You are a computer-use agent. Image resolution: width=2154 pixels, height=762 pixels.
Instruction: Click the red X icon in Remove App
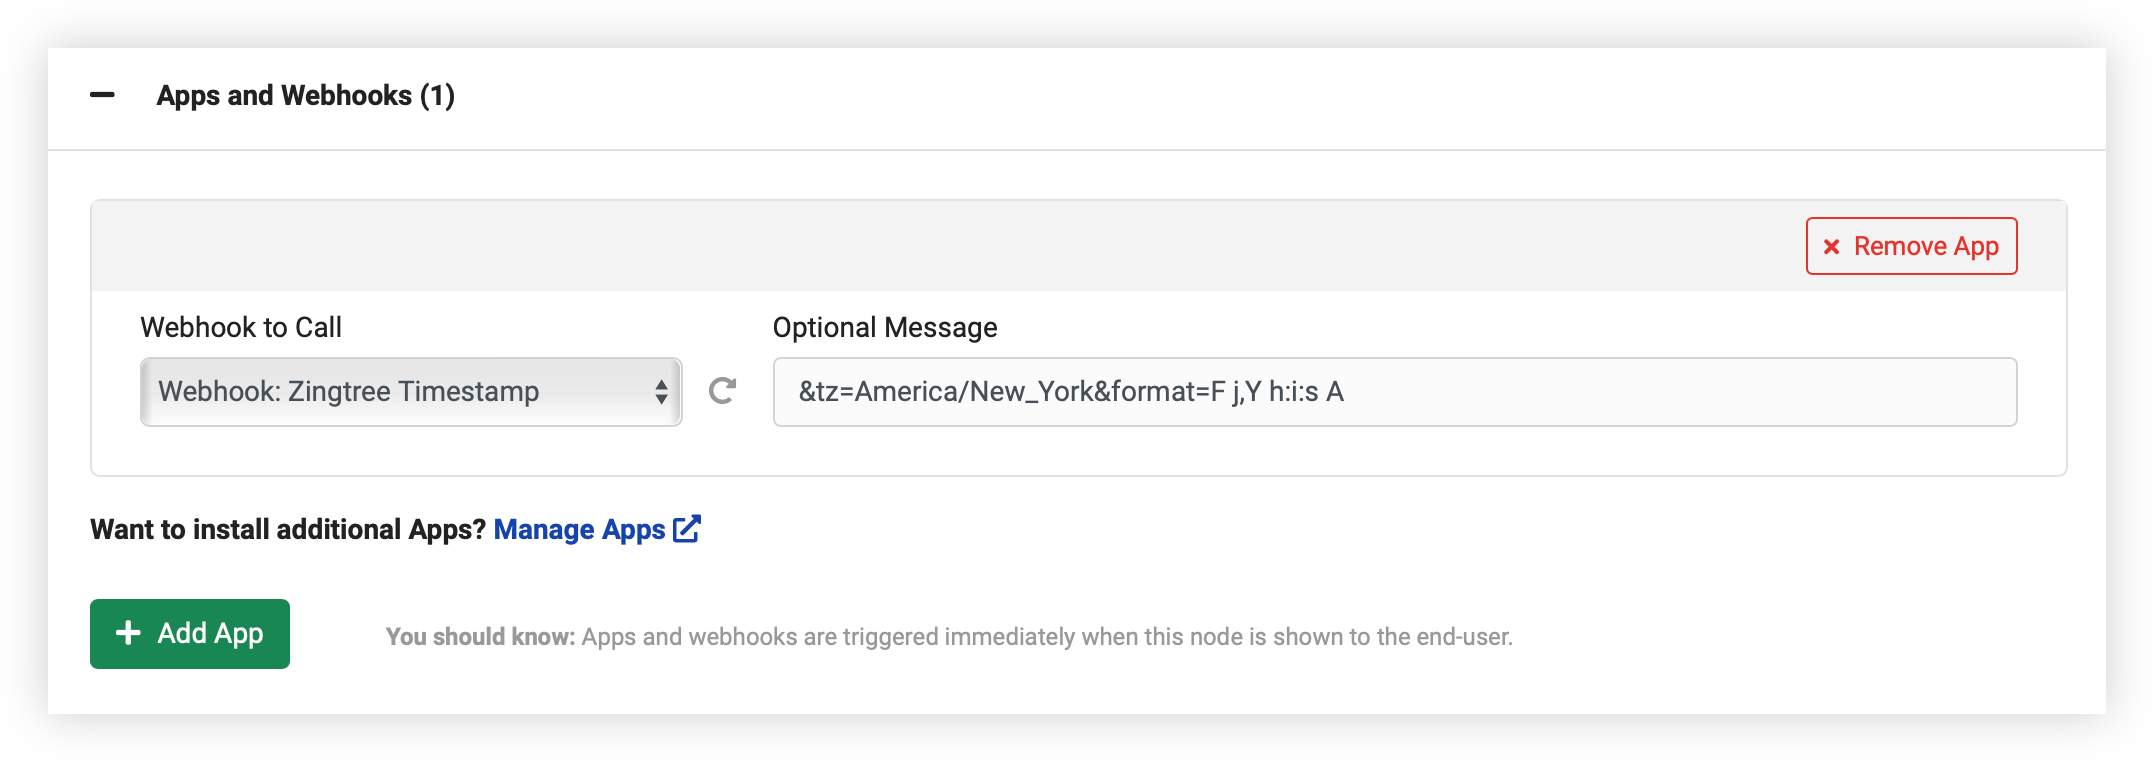tap(1831, 247)
